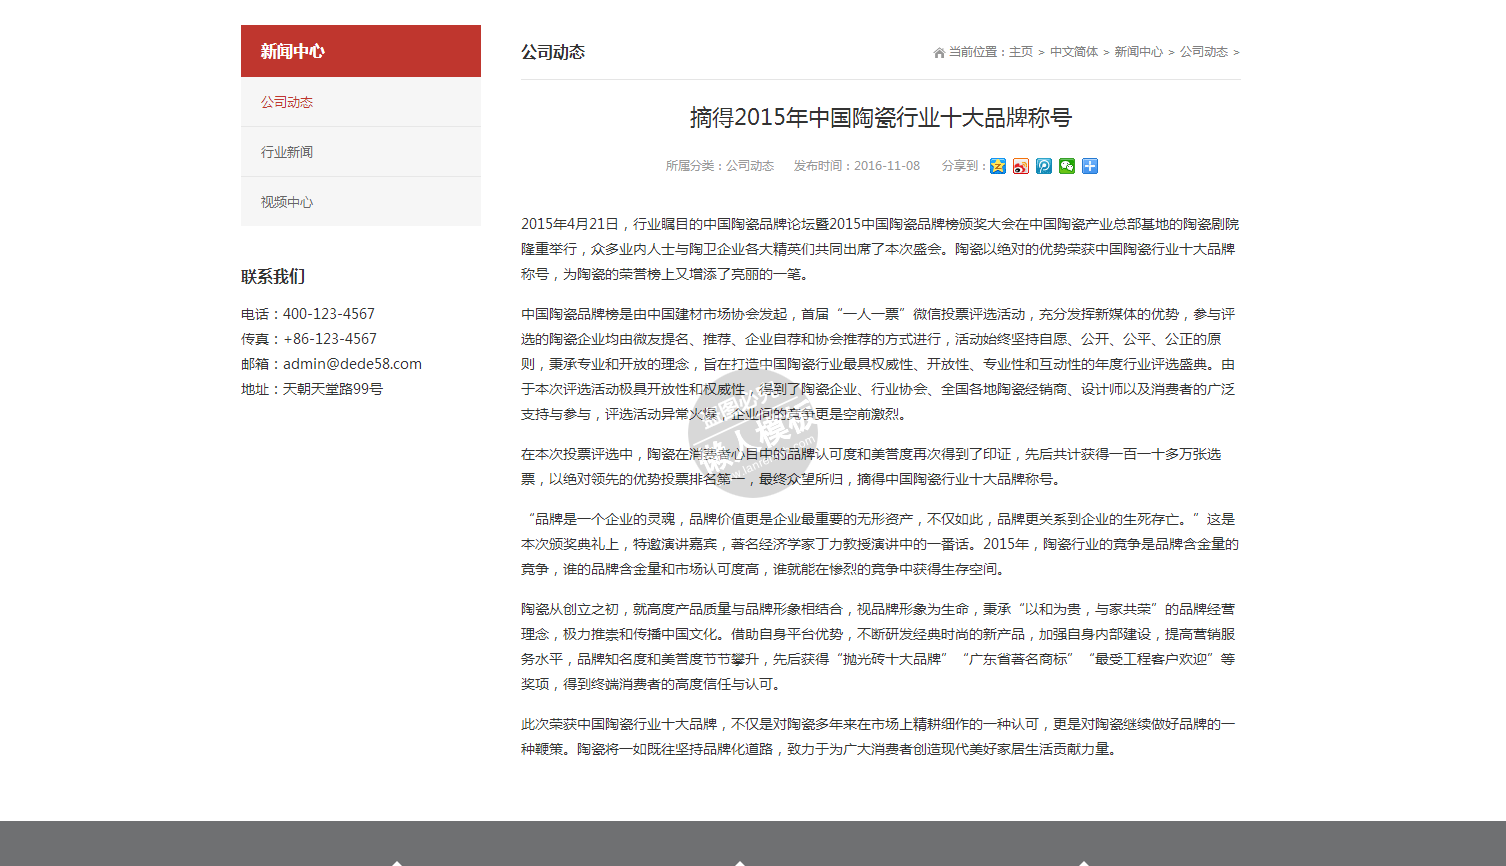Open 公司动态 in the sidebar menu
Image resolution: width=1506 pixels, height=866 pixels.
pos(287,102)
